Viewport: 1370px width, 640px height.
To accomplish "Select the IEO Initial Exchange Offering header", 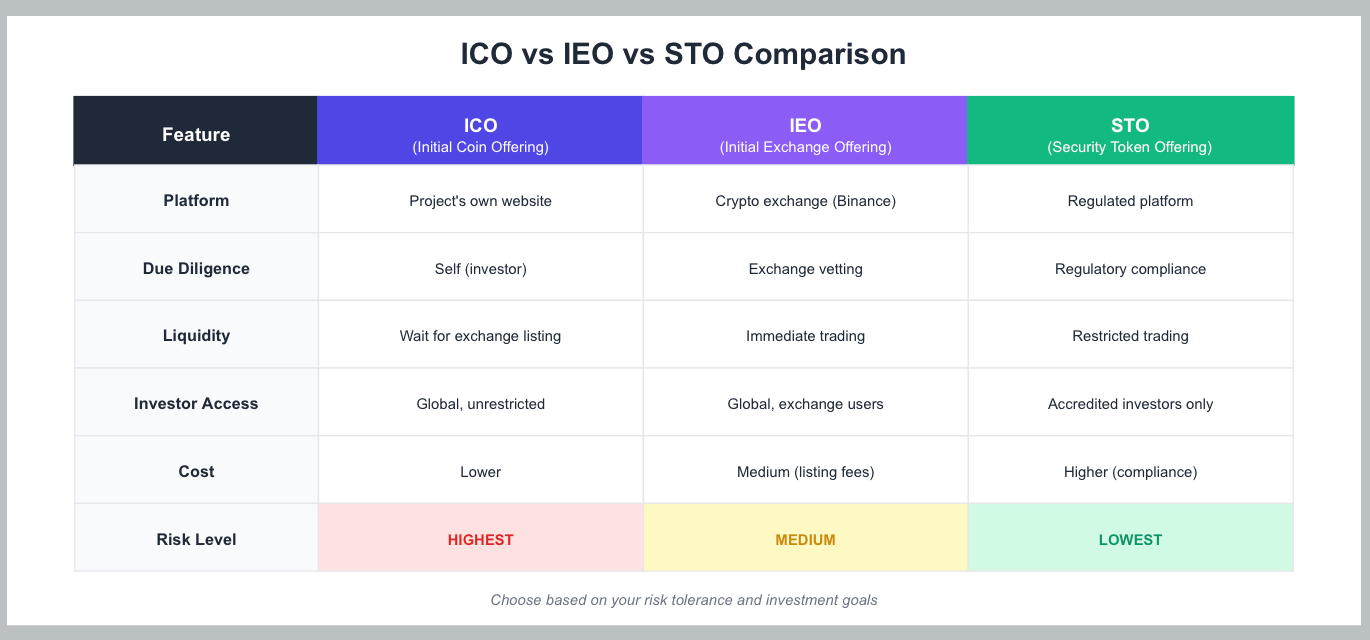I will [x=805, y=135].
